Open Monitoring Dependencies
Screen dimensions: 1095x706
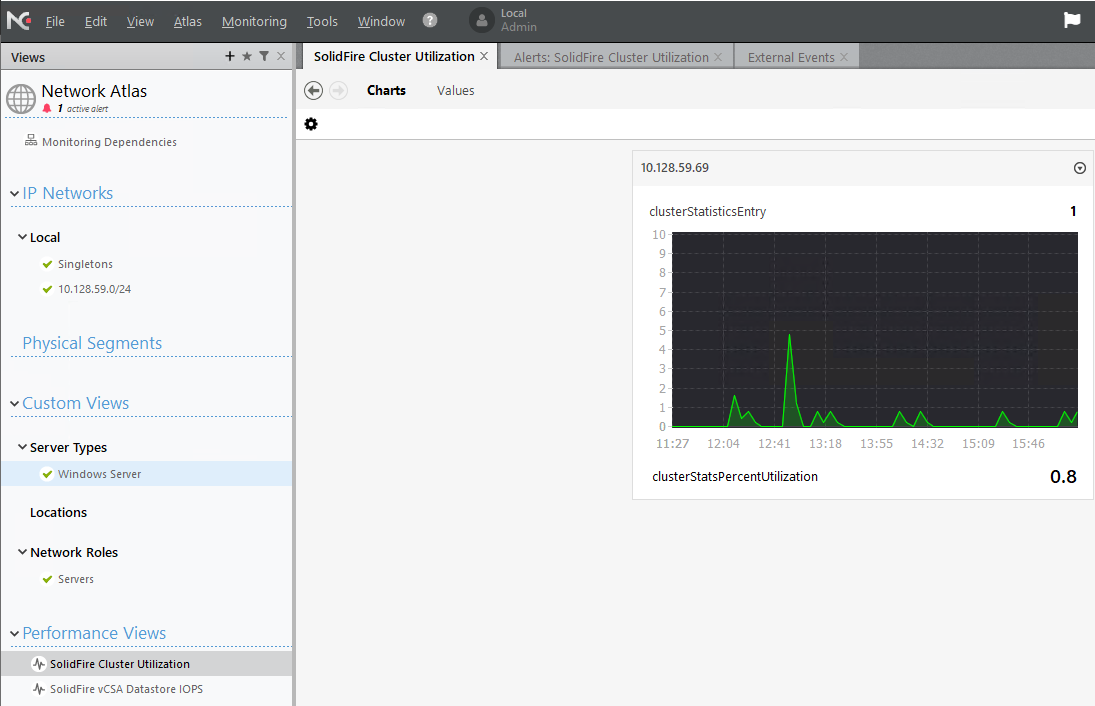click(x=109, y=142)
